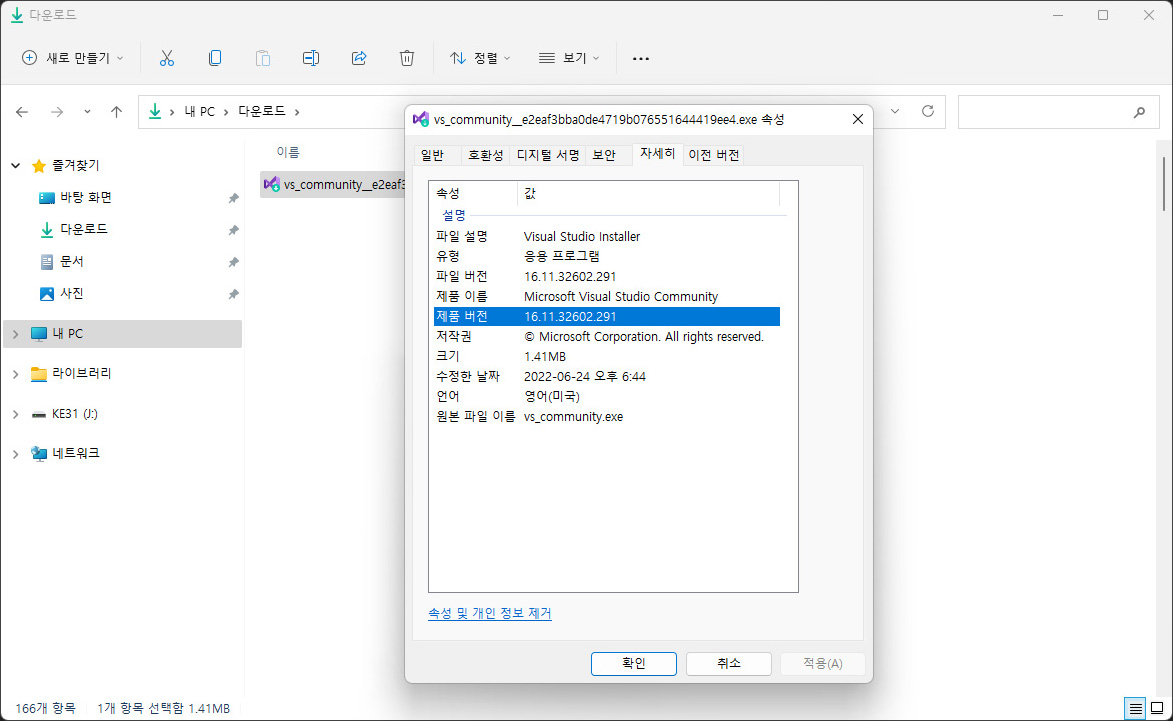Click chevron after 다운로드 in address bar

point(297,112)
